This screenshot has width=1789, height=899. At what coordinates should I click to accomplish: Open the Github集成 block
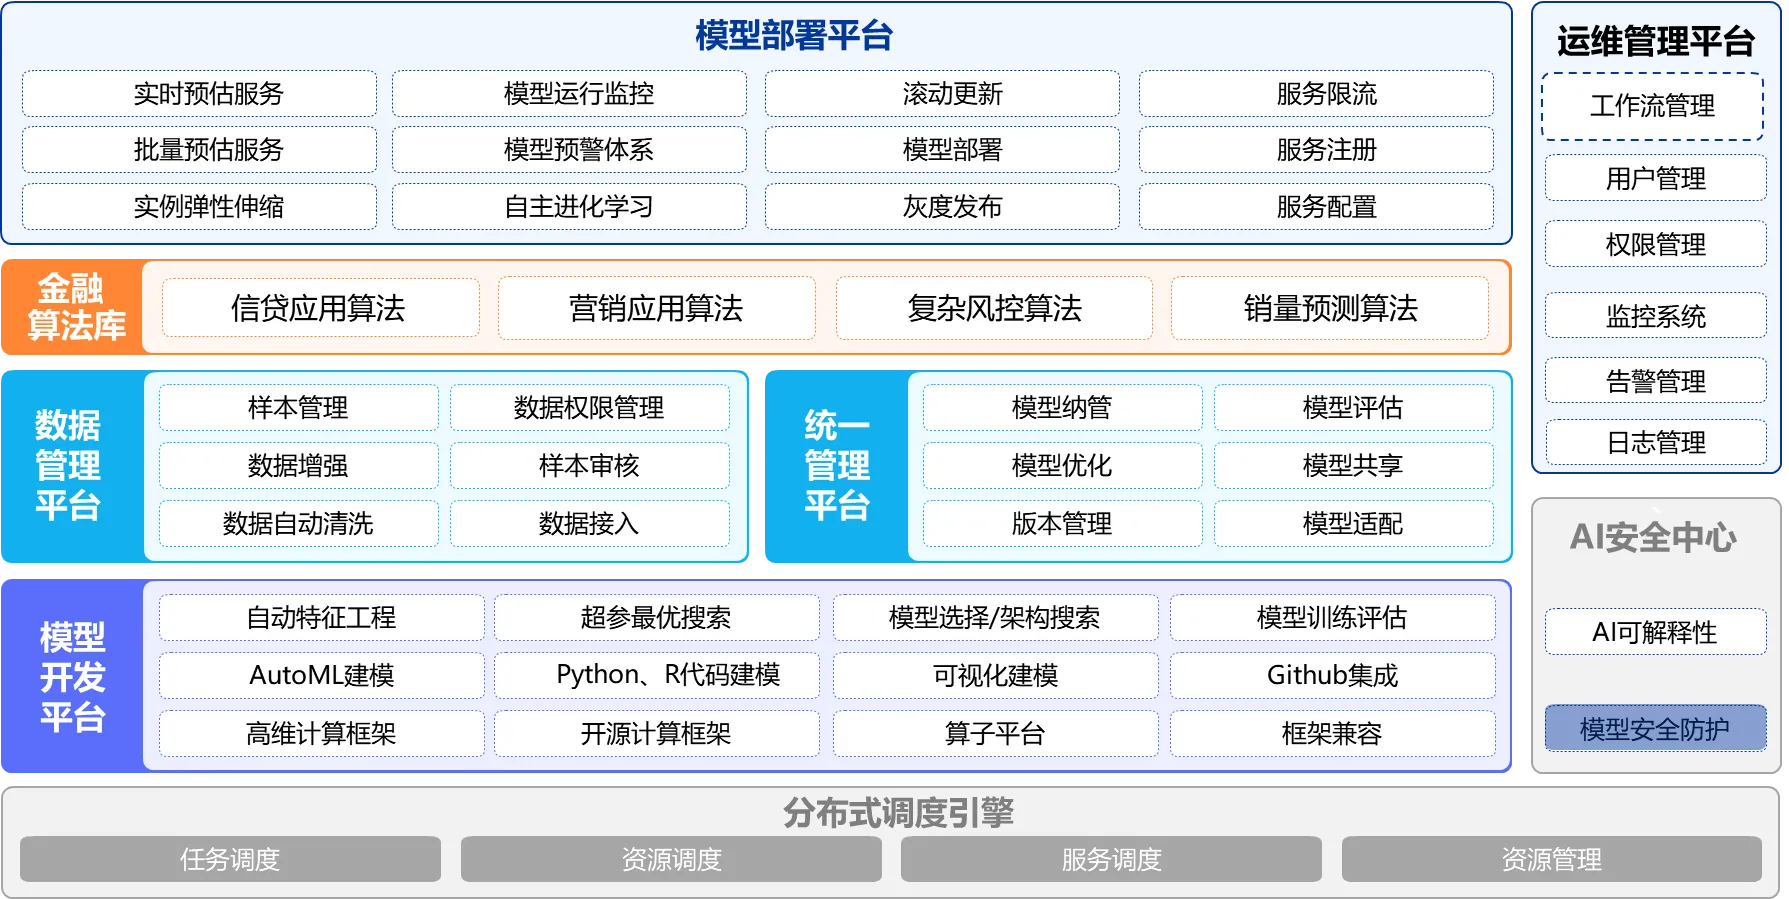[x=1332, y=676]
